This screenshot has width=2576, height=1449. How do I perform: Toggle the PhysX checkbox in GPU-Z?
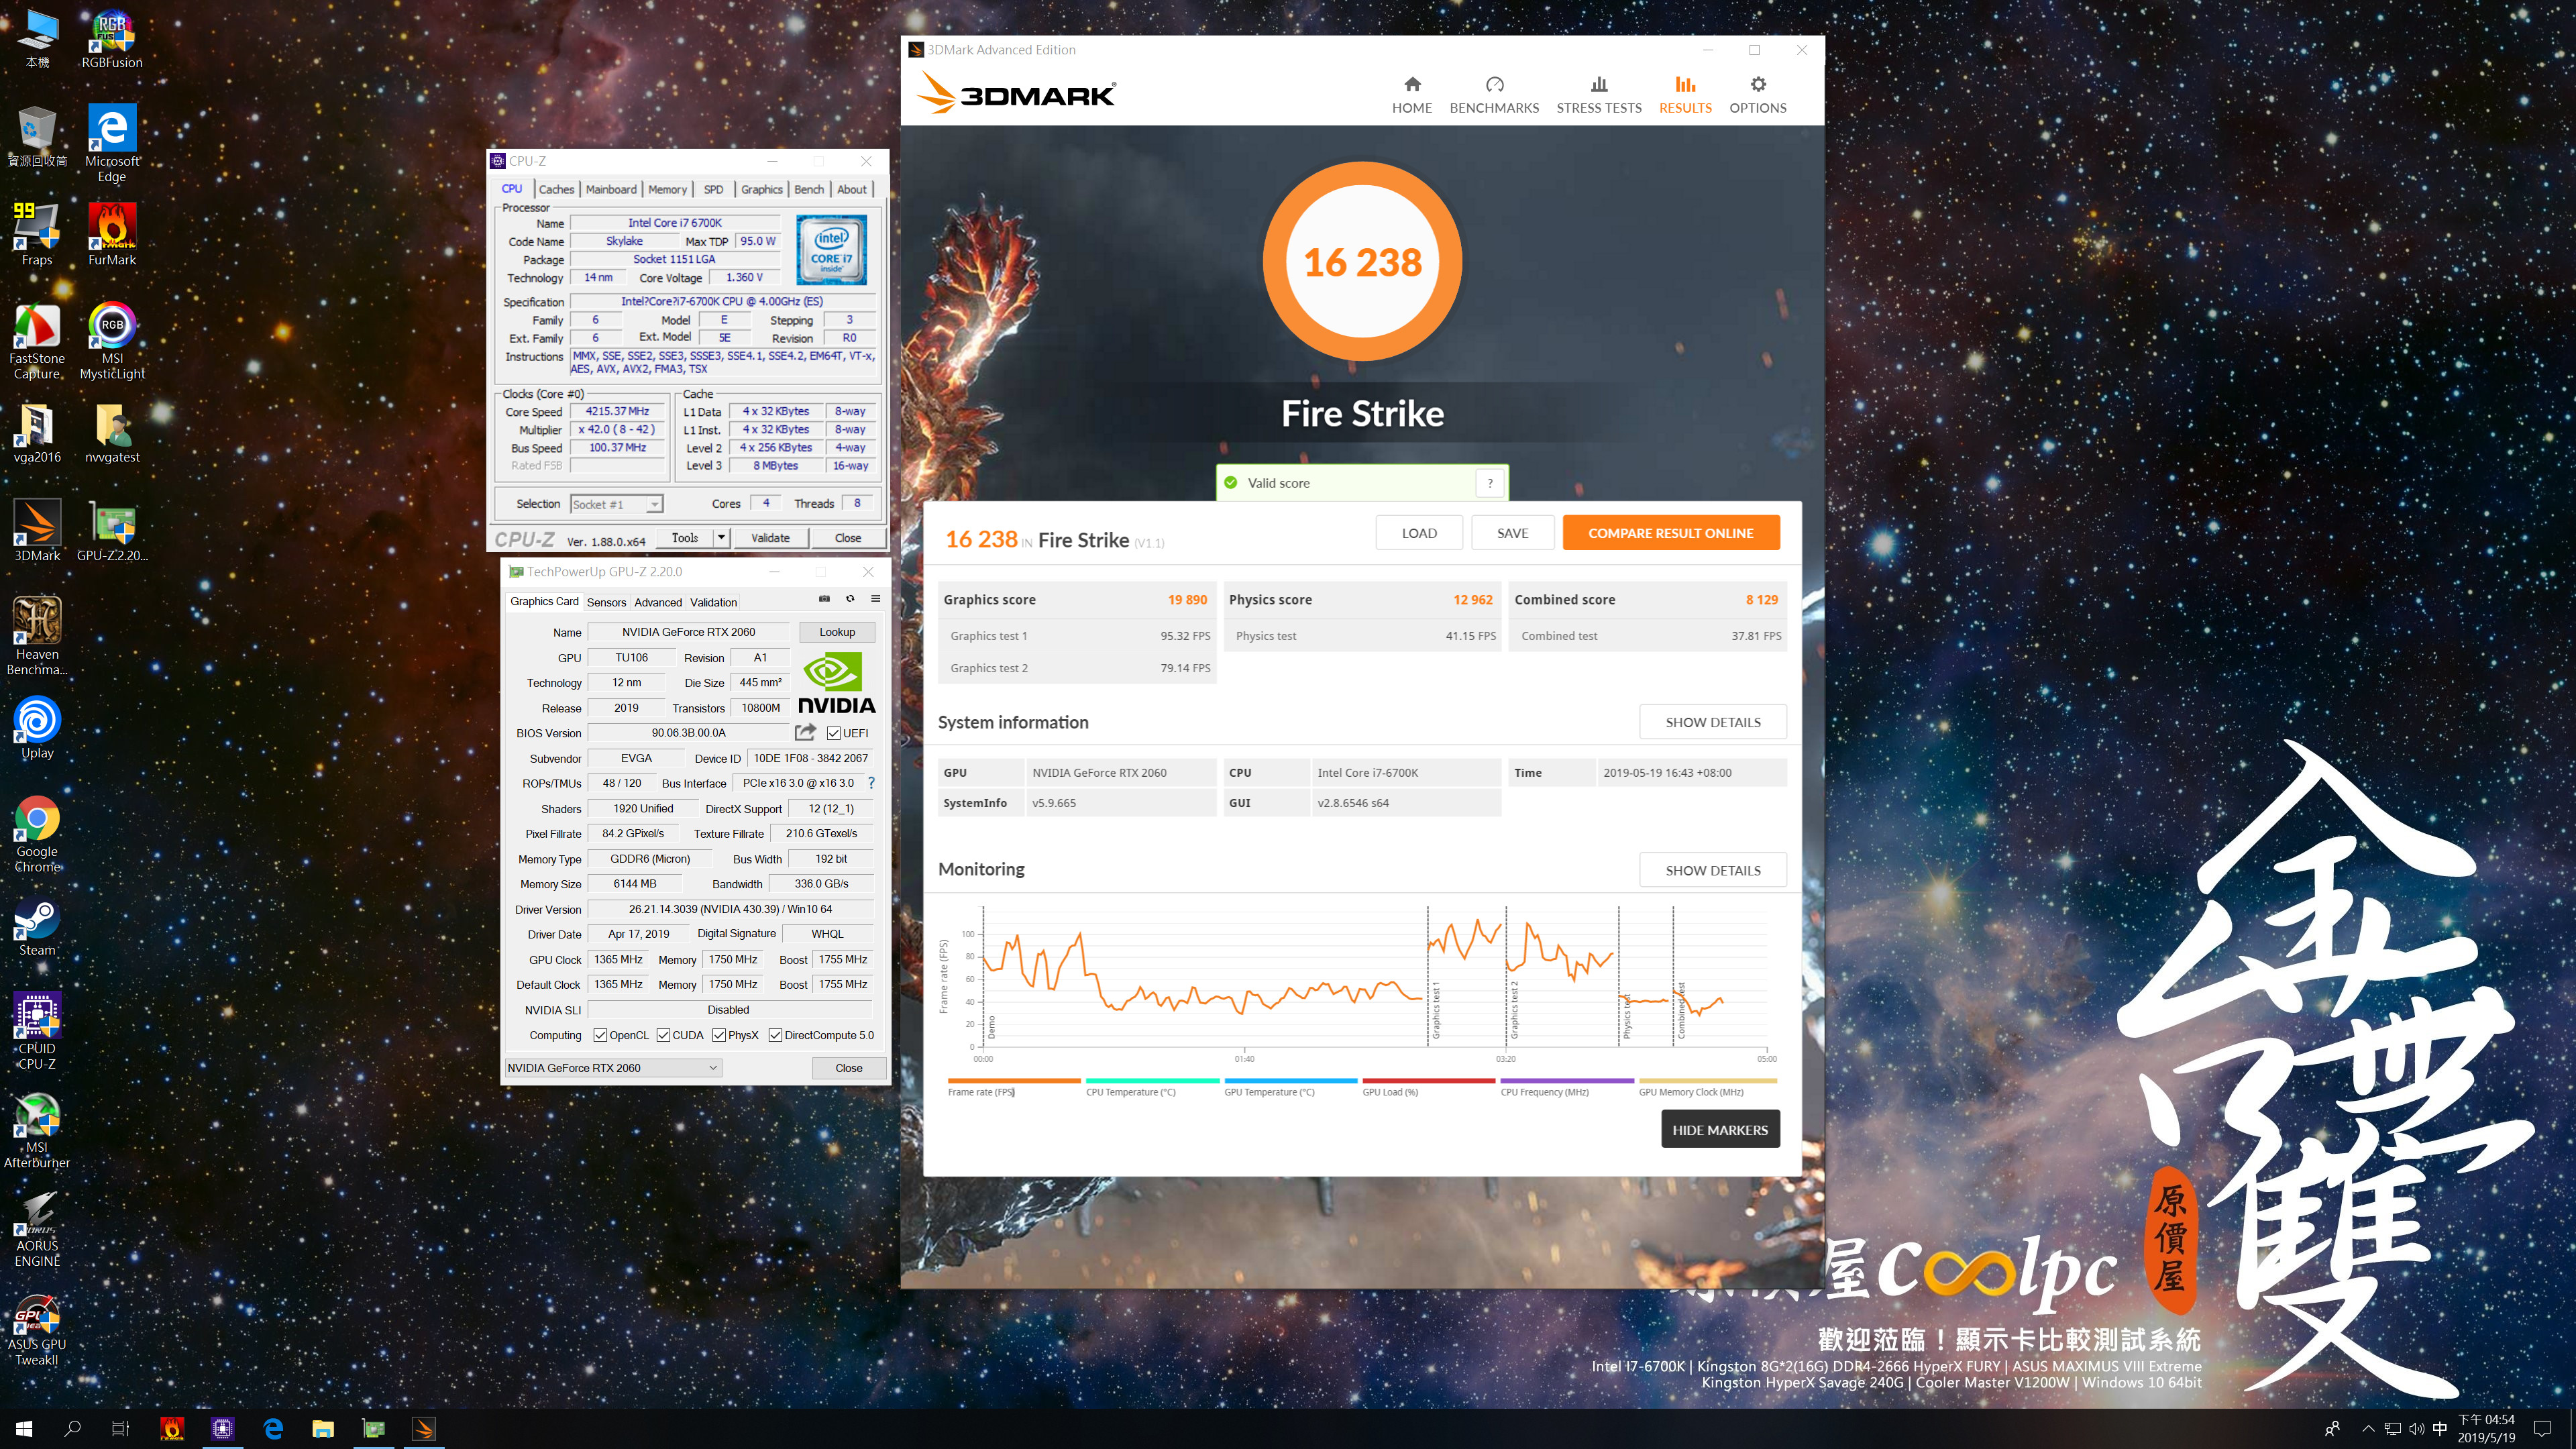[719, 1035]
